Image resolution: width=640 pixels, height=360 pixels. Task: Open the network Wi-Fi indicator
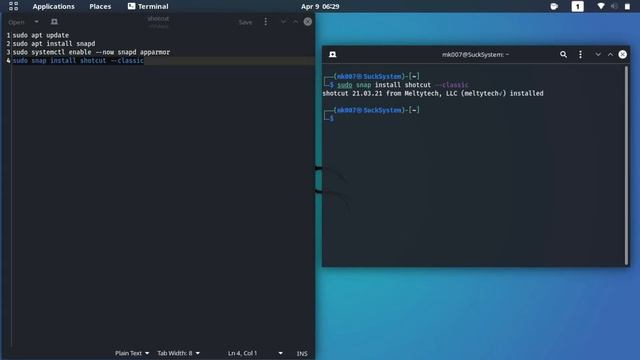[600, 6]
